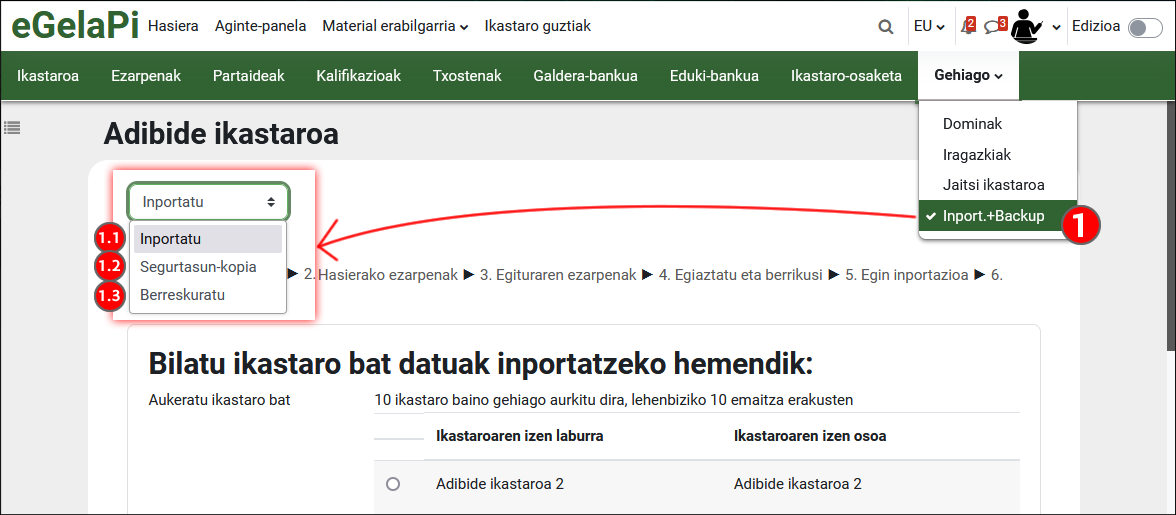1176x515 pixels.
Task: Toggle the Edizioa edit mode switch
Action: 1145,27
